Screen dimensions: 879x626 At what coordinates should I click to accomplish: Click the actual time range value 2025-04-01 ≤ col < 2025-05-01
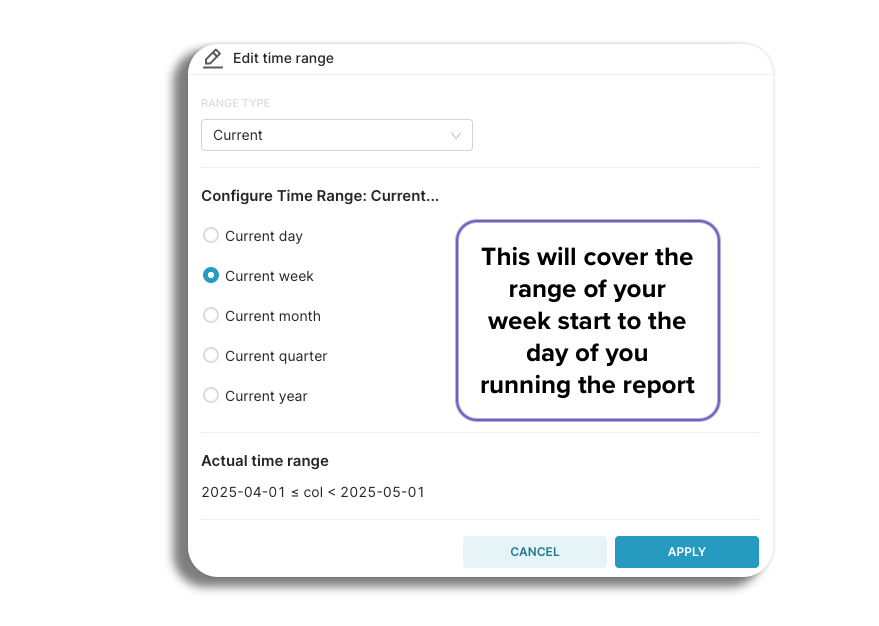313,492
